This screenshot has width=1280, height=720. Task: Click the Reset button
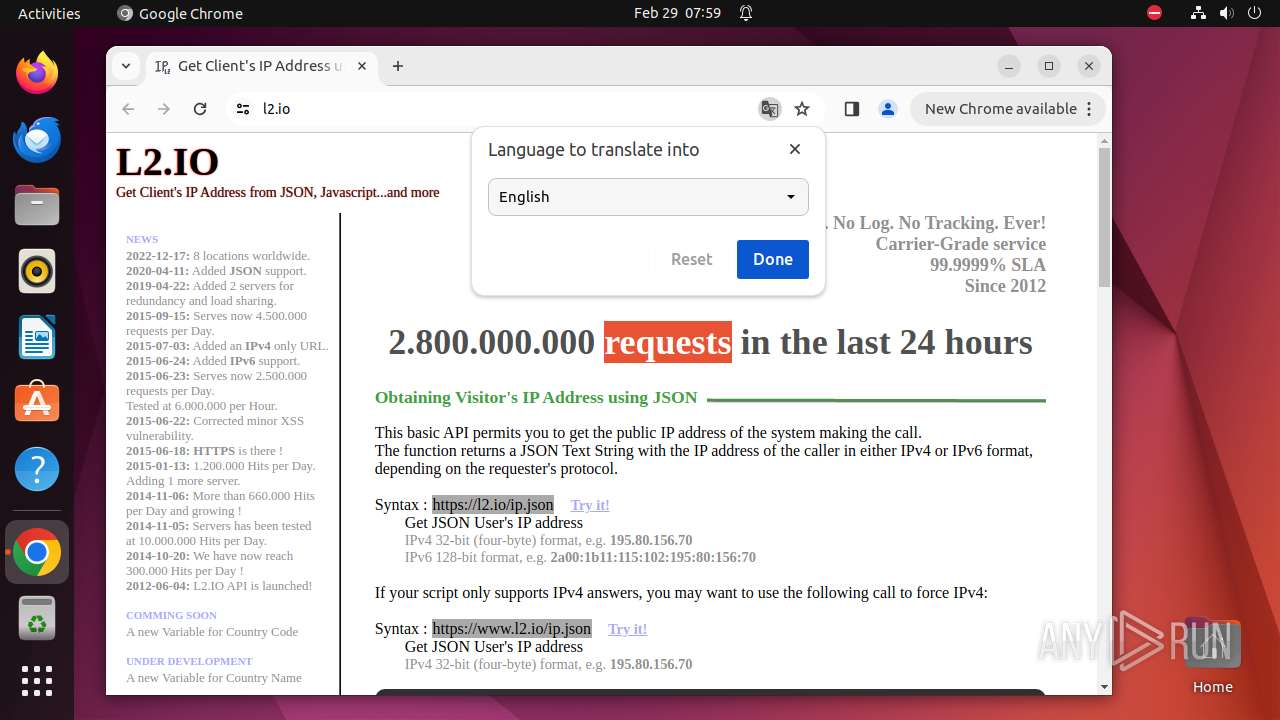(x=691, y=259)
